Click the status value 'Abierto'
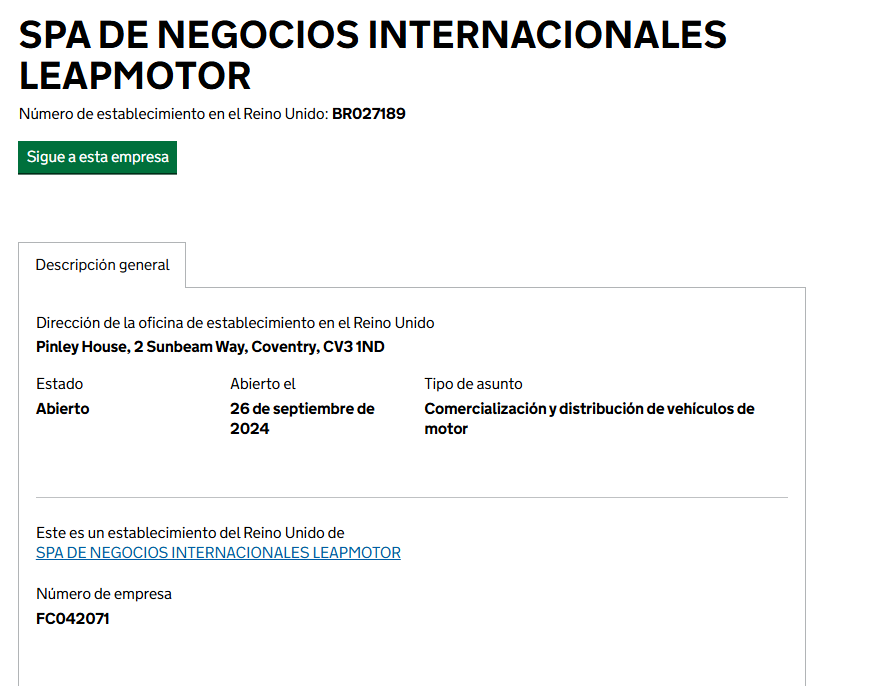This screenshot has width=890, height=686. coord(62,409)
